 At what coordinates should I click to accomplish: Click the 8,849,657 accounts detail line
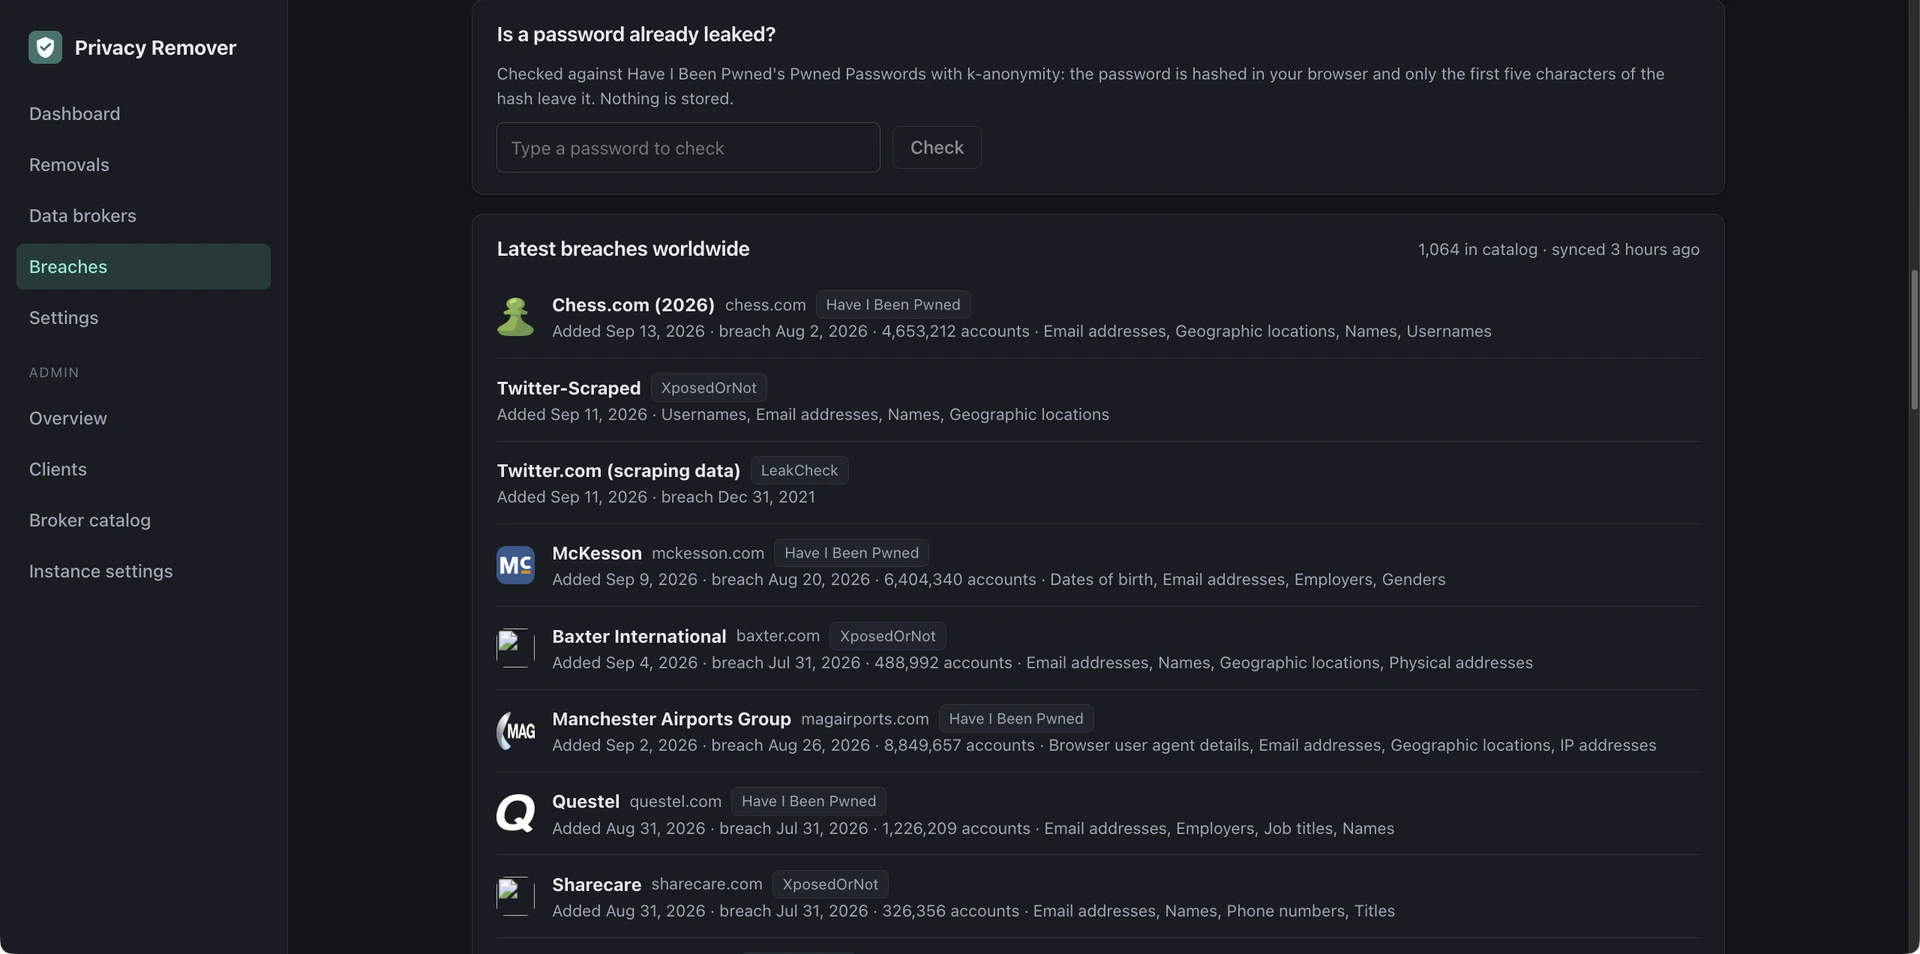[x=1104, y=745]
